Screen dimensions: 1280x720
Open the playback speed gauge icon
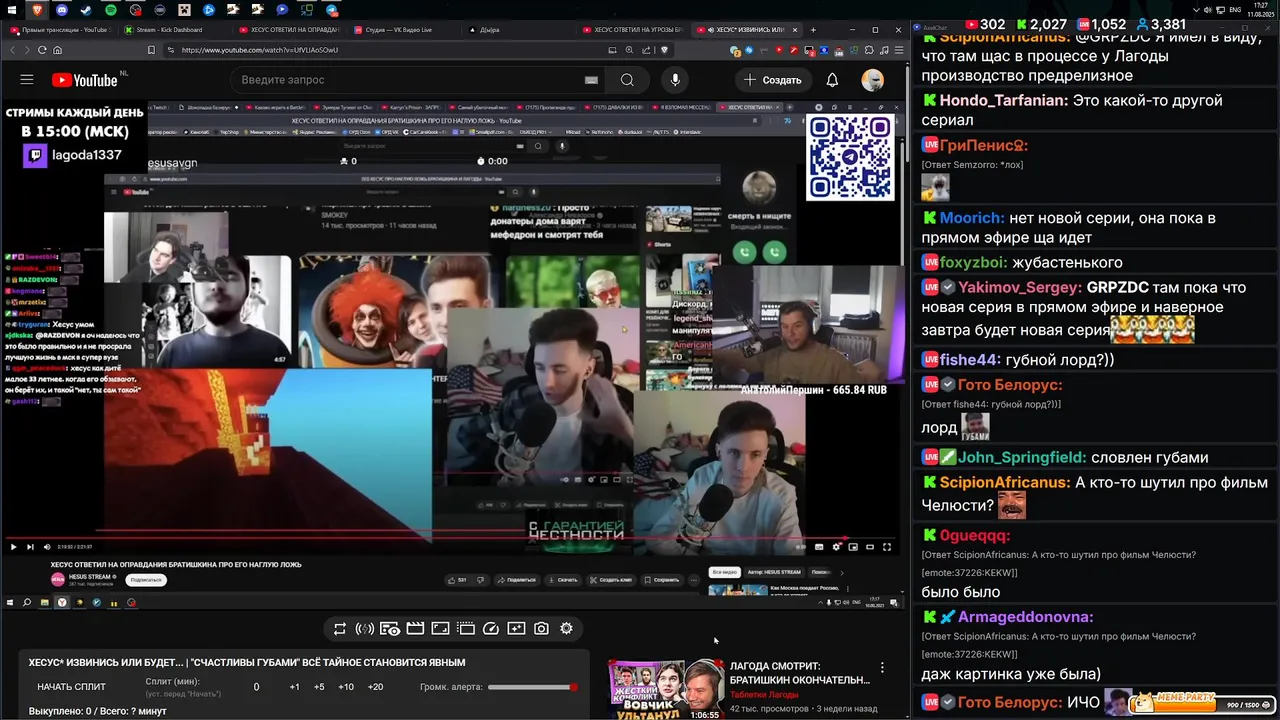pyautogui.click(x=491, y=629)
